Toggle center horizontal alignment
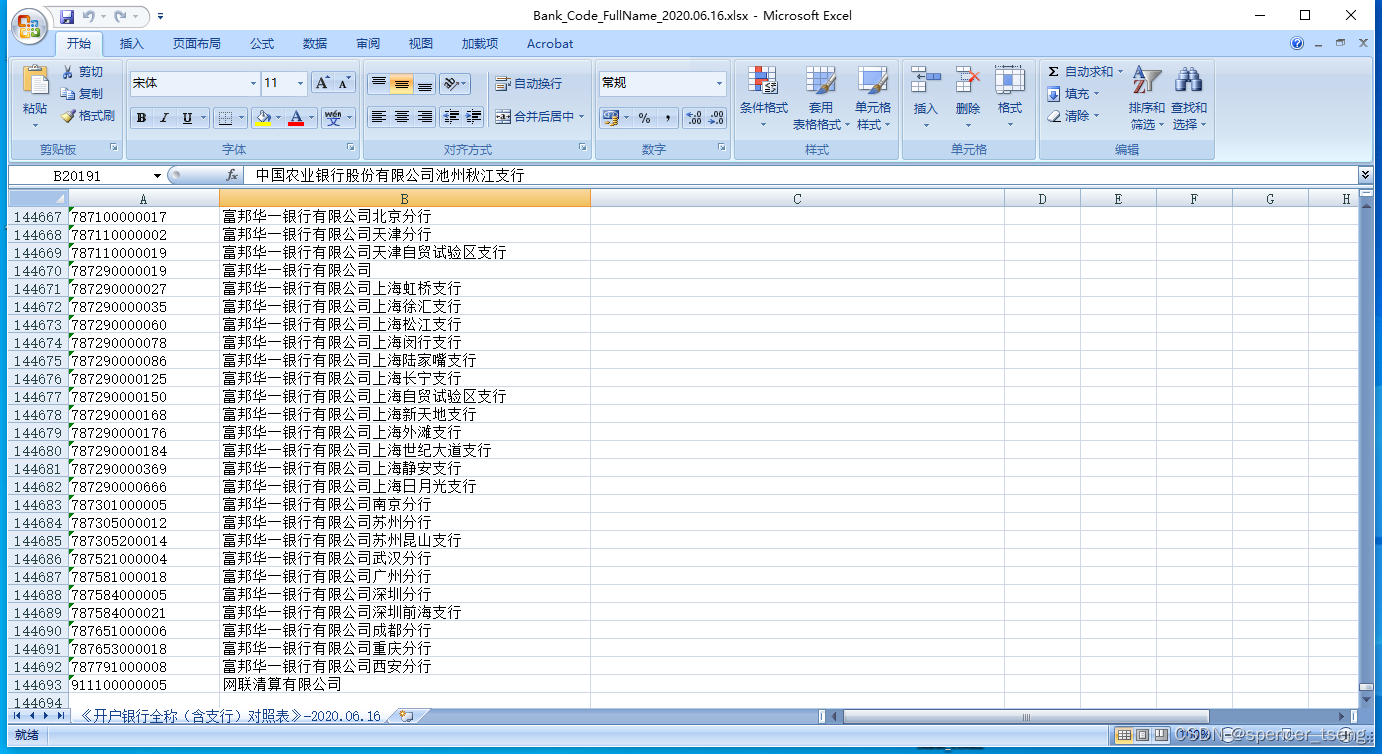Screen dimensions: 1382x754 [401, 117]
